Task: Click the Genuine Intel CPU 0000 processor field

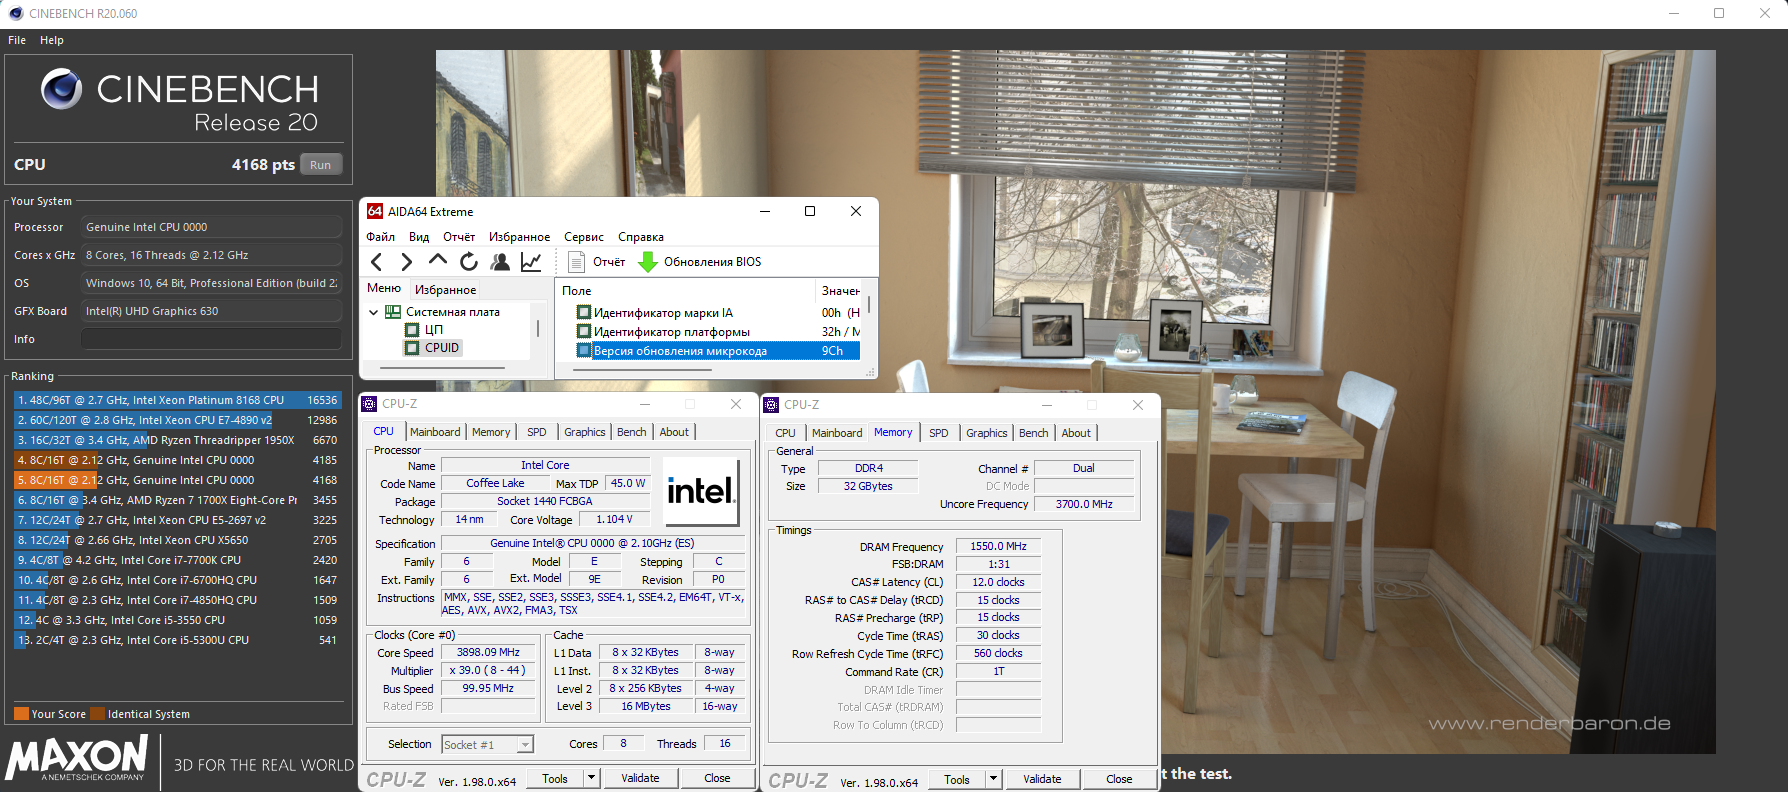Action: 211,227
